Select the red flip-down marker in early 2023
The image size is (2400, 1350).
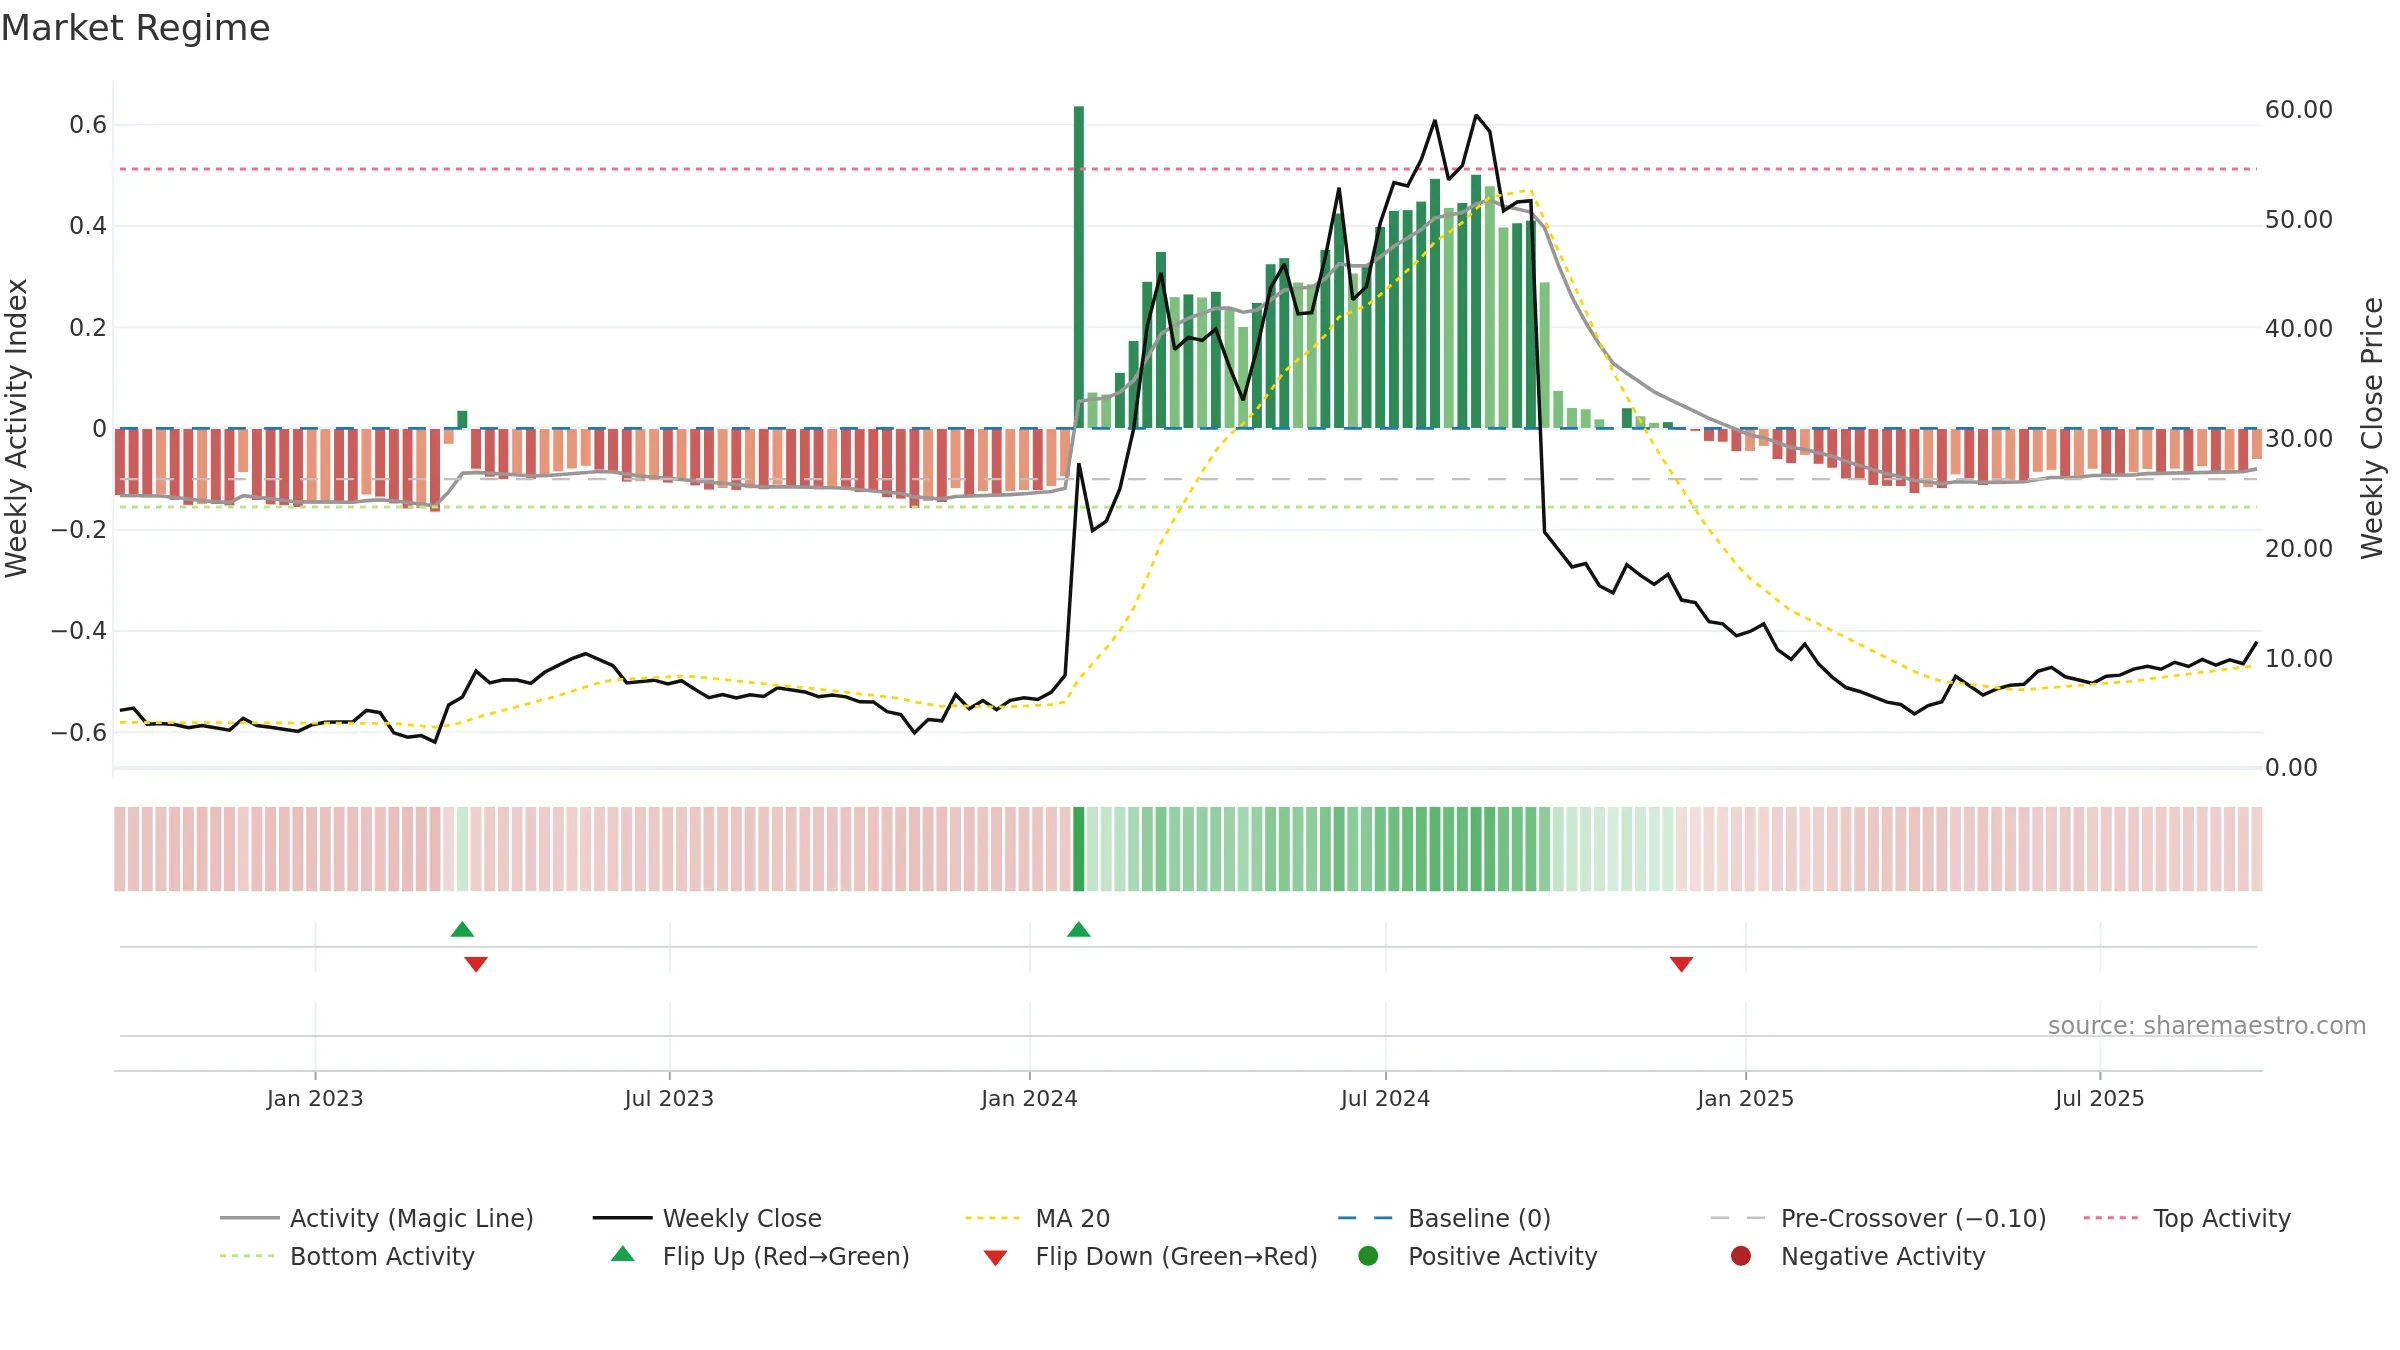pos(476,964)
